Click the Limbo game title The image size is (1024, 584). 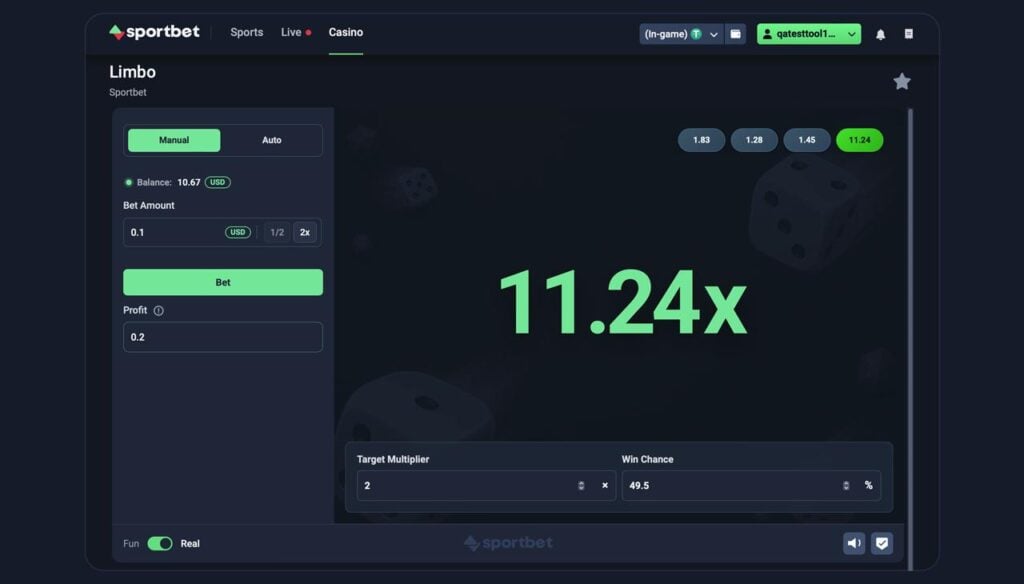coord(133,72)
